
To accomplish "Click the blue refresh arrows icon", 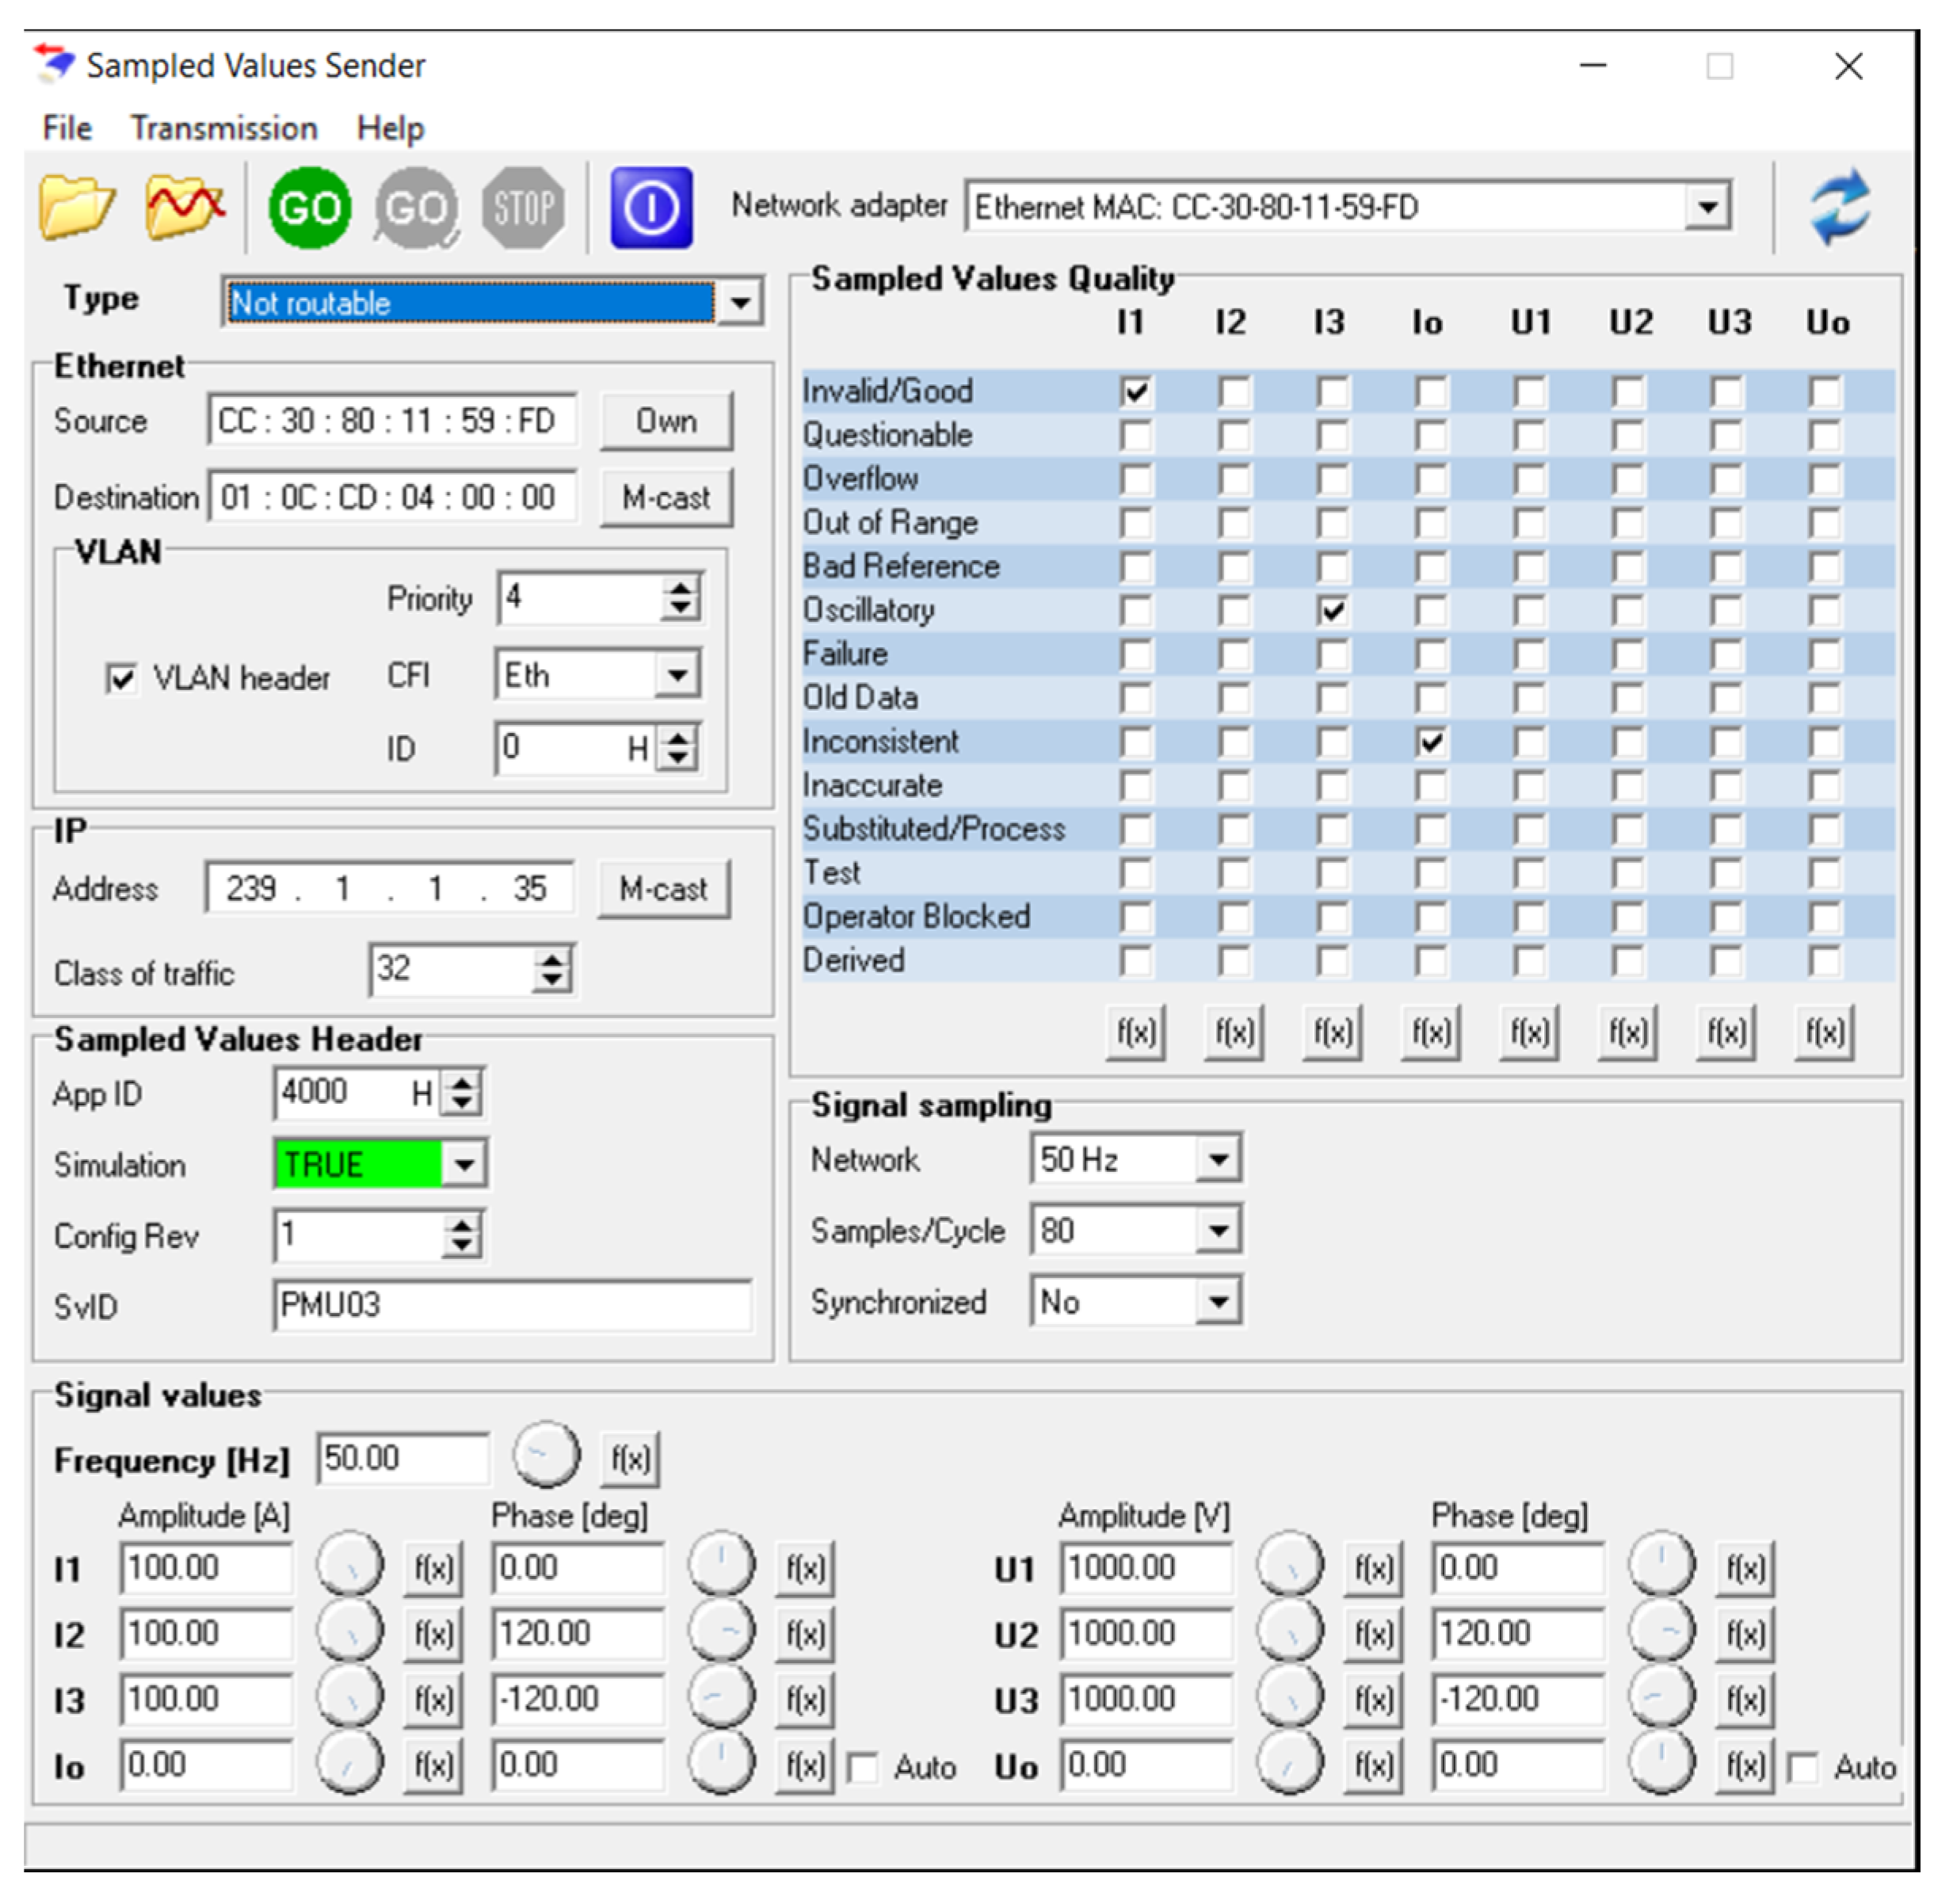I will click(1840, 208).
